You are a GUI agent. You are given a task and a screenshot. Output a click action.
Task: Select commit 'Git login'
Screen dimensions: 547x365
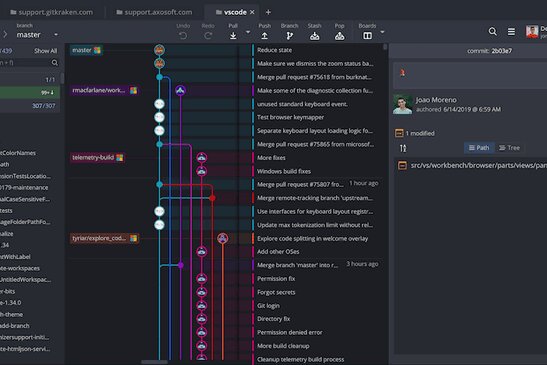tap(268, 306)
